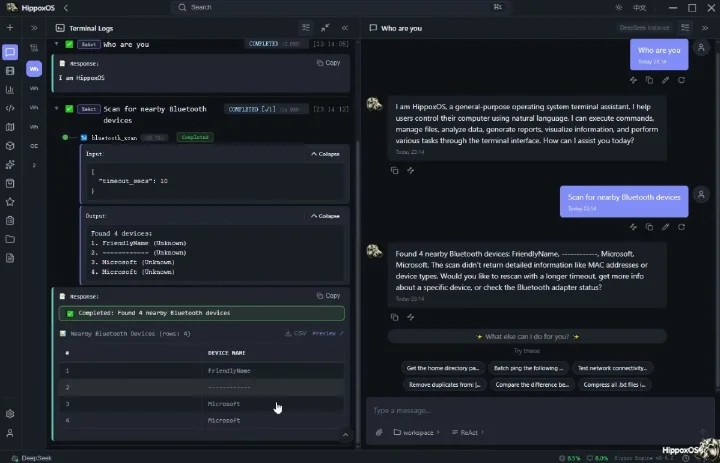Open the sparkles AI sidebar icon
Viewport: 720px width, 463px height.
[10, 164]
